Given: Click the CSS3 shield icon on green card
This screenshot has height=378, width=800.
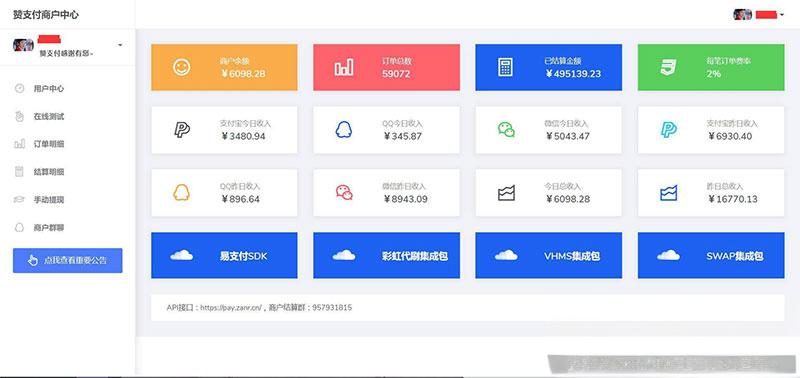Looking at the screenshot, I should tap(668, 67).
